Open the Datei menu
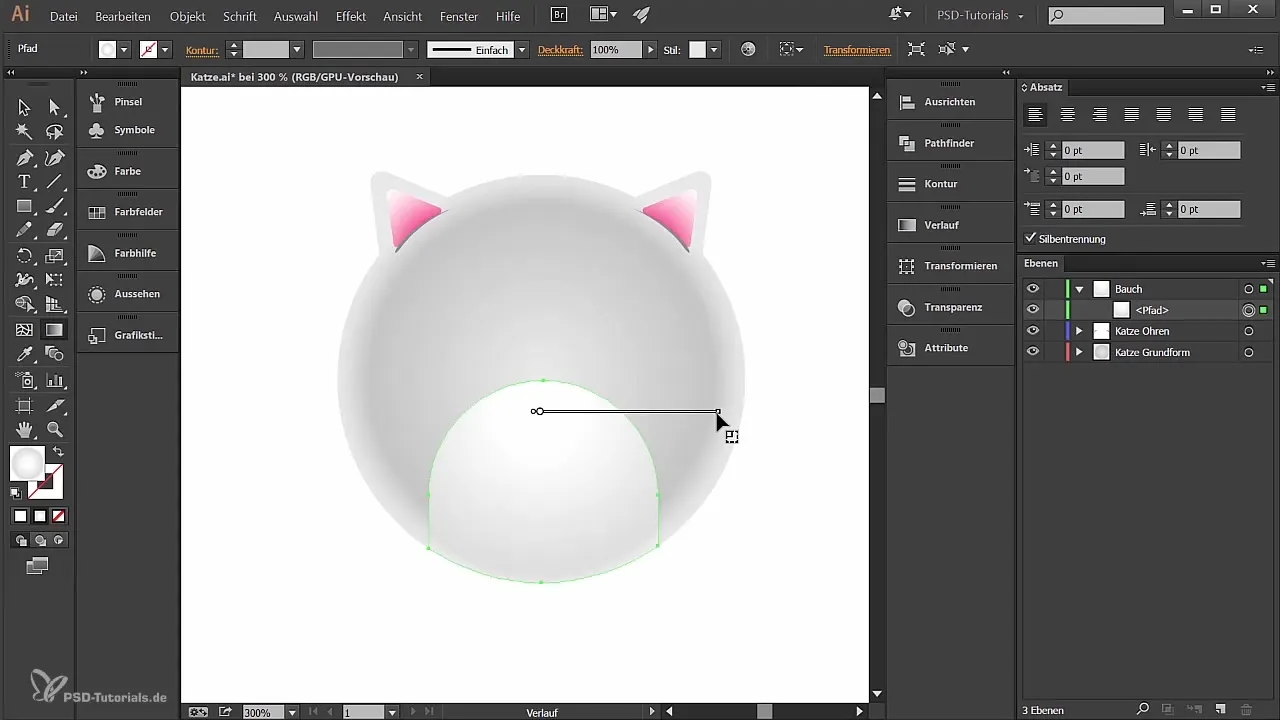The image size is (1280, 720). (63, 16)
